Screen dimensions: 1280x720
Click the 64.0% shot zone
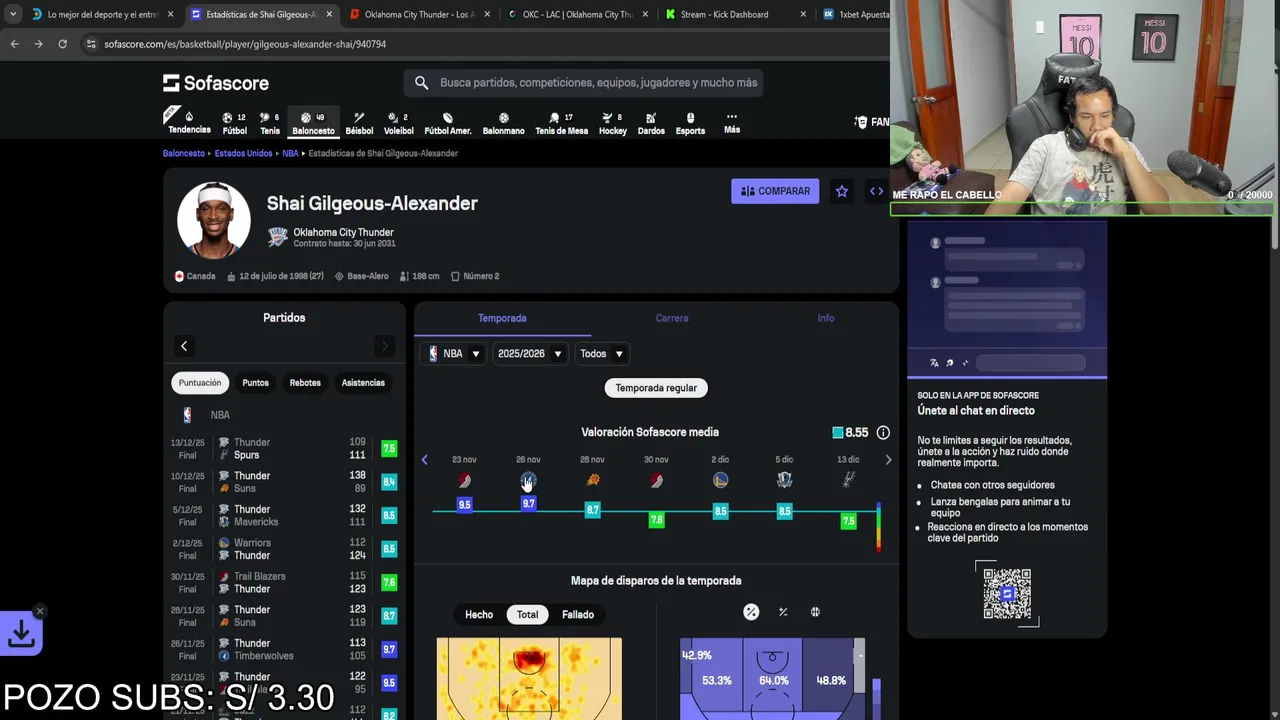(772, 680)
